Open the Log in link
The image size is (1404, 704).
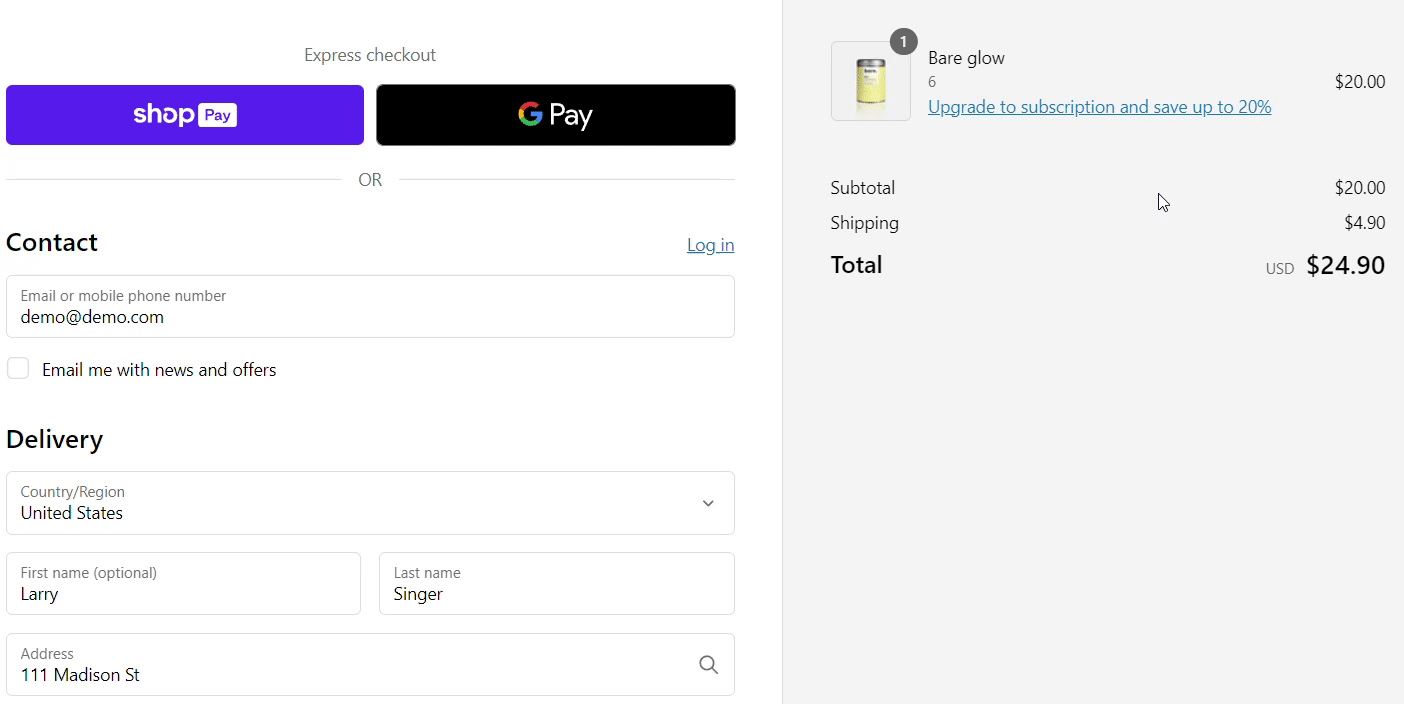pyautogui.click(x=710, y=244)
